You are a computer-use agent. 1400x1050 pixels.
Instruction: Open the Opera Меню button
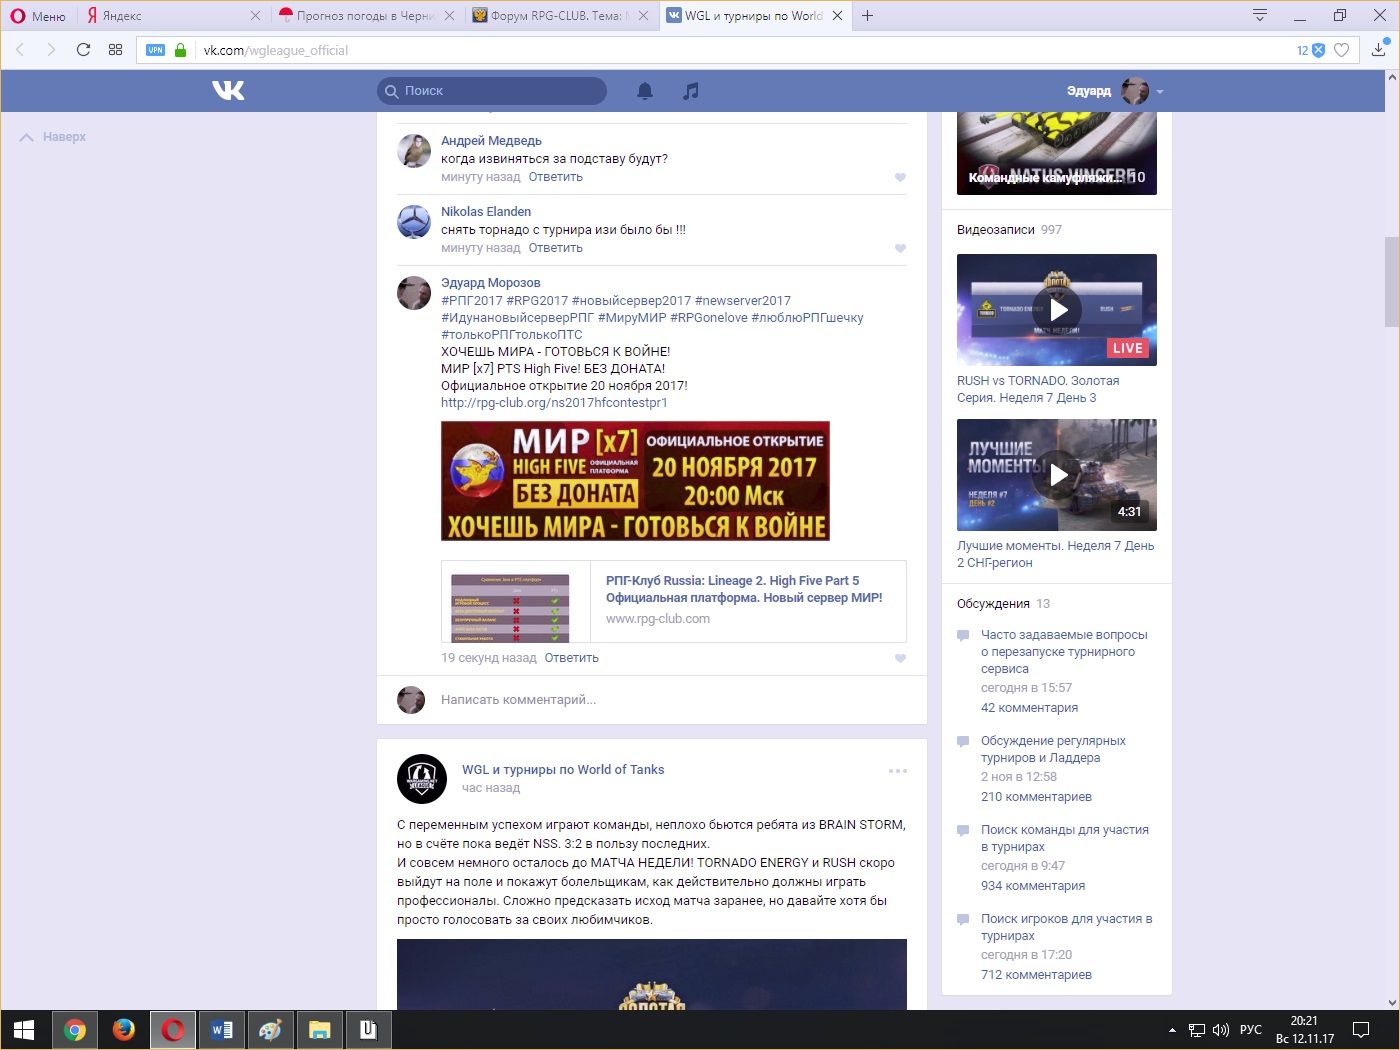pos(38,16)
